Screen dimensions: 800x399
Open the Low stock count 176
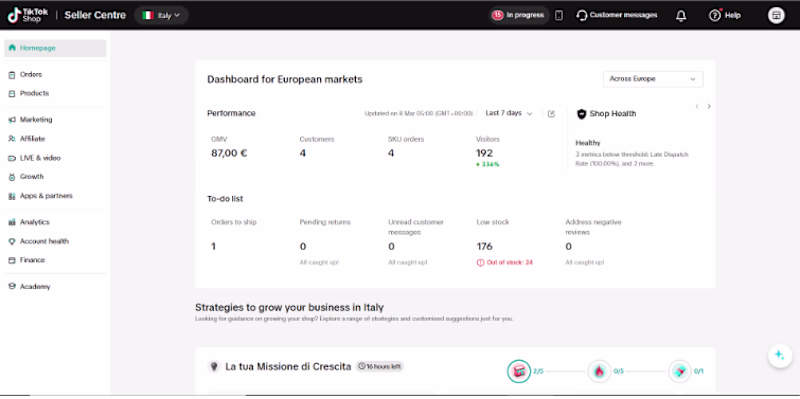coord(484,247)
